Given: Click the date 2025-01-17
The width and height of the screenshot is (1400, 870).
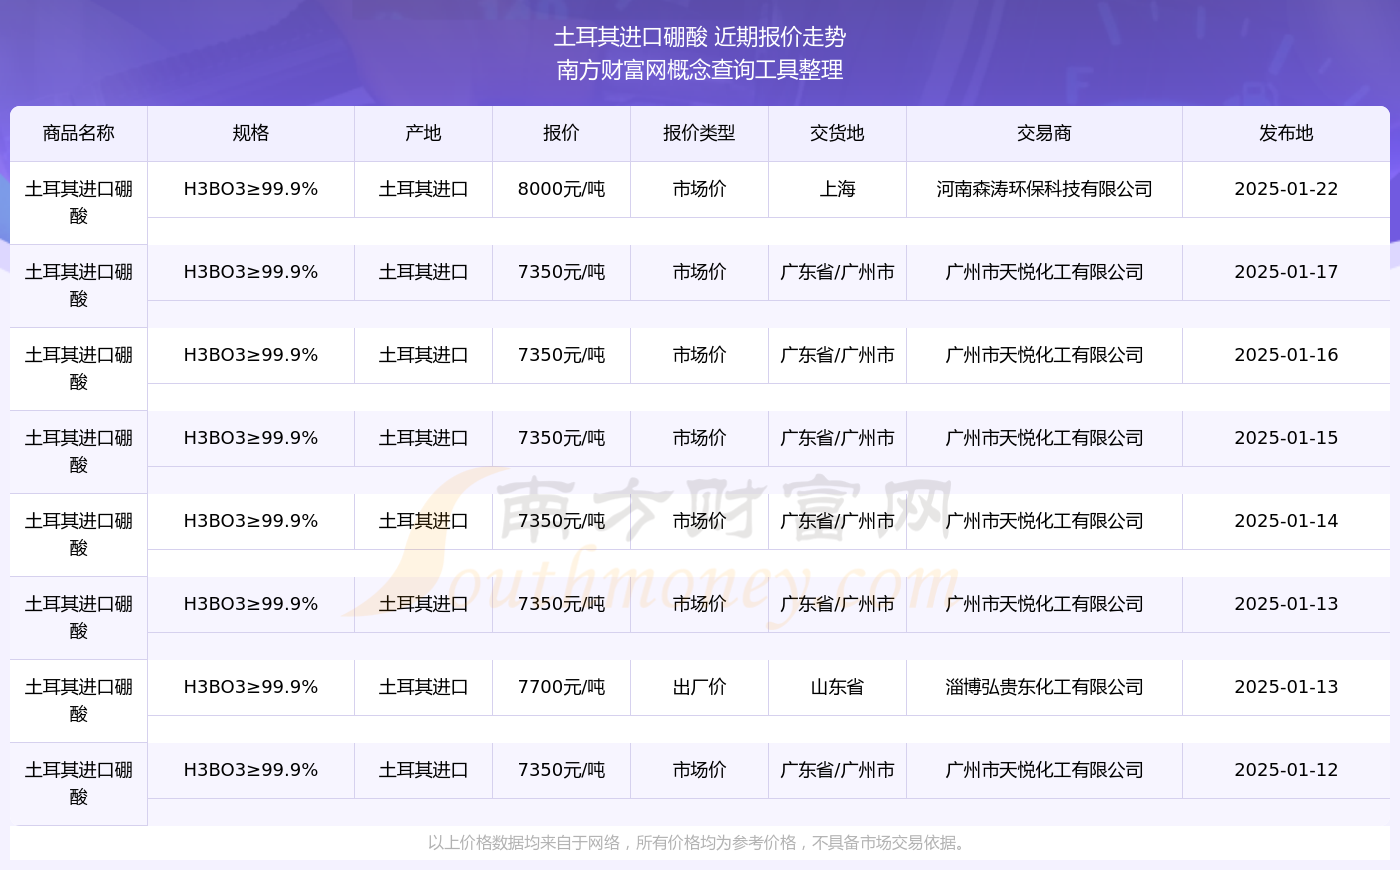Looking at the screenshot, I should click(1286, 272).
